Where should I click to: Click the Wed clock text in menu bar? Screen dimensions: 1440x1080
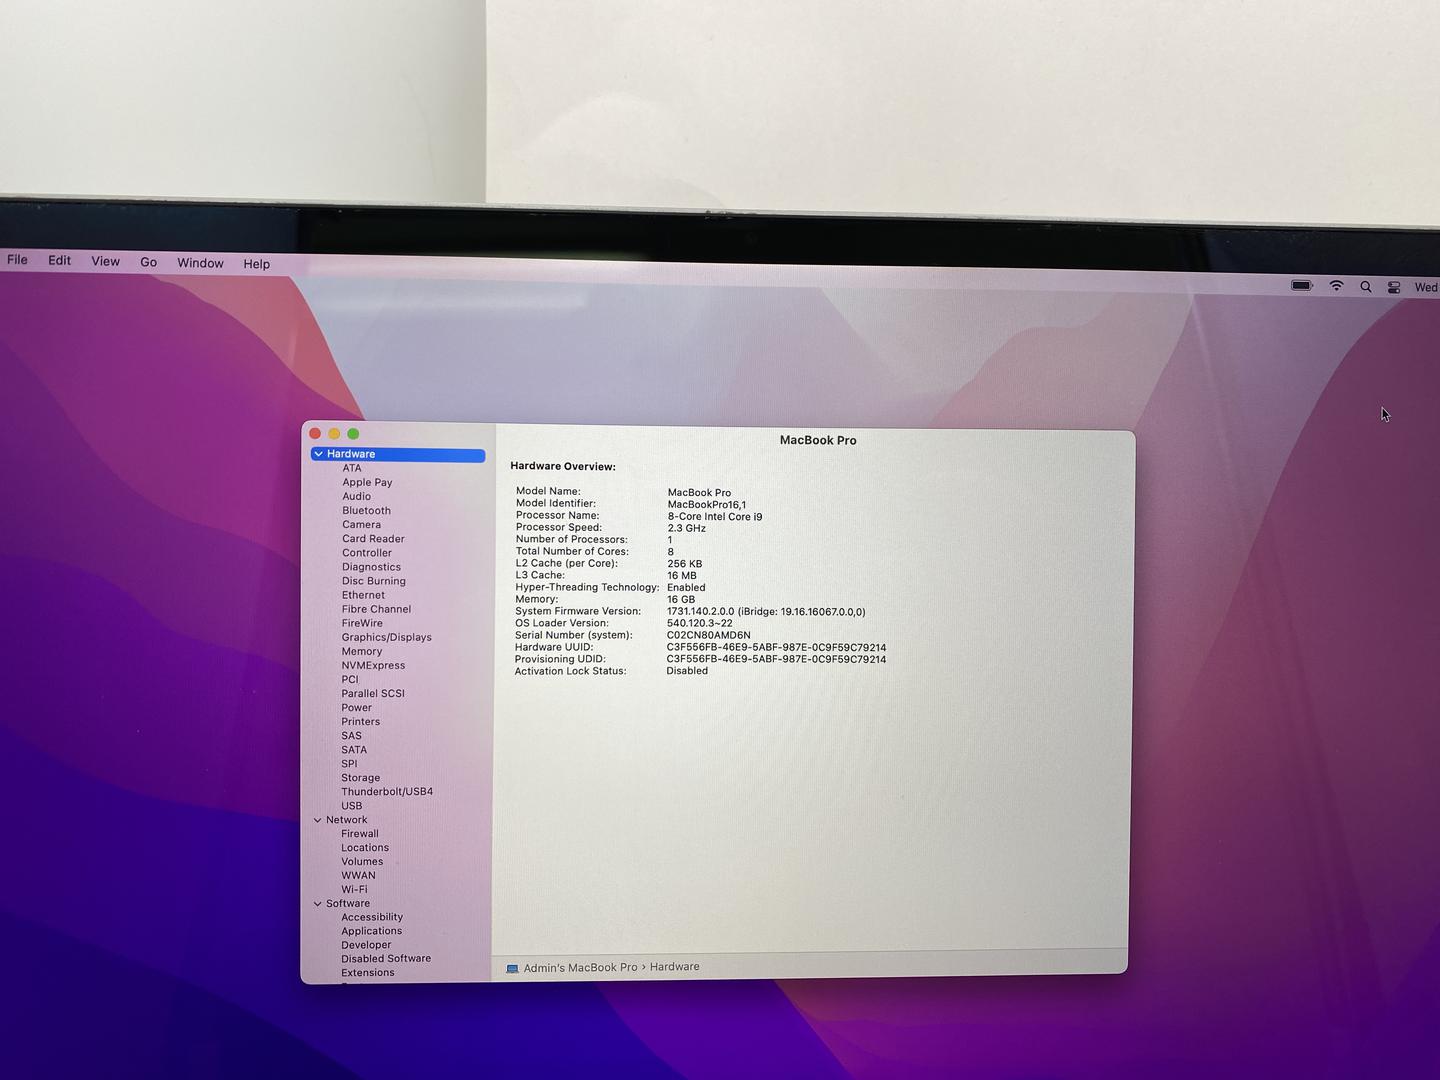(1426, 287)
